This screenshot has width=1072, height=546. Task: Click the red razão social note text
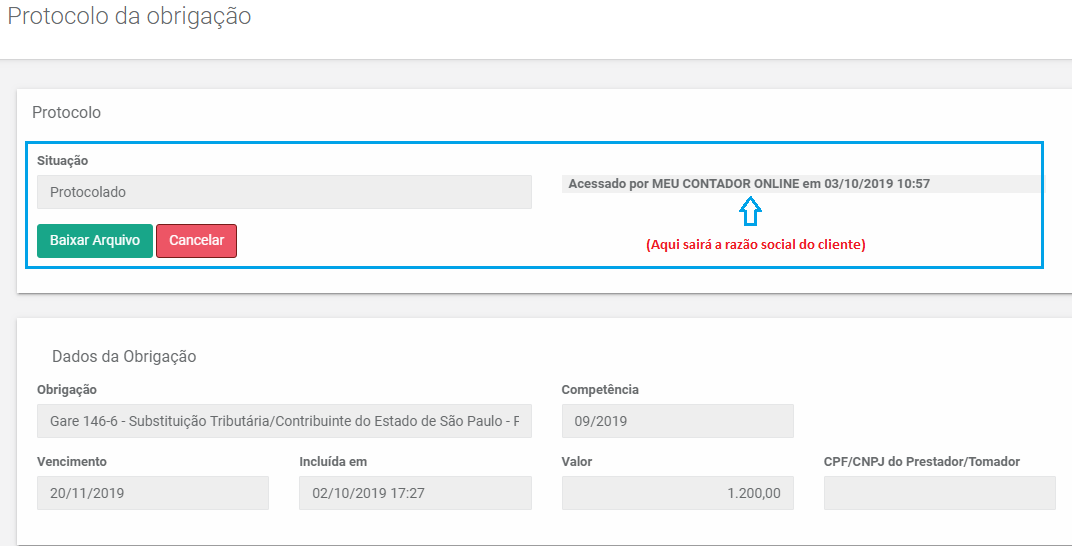(755, 245)
